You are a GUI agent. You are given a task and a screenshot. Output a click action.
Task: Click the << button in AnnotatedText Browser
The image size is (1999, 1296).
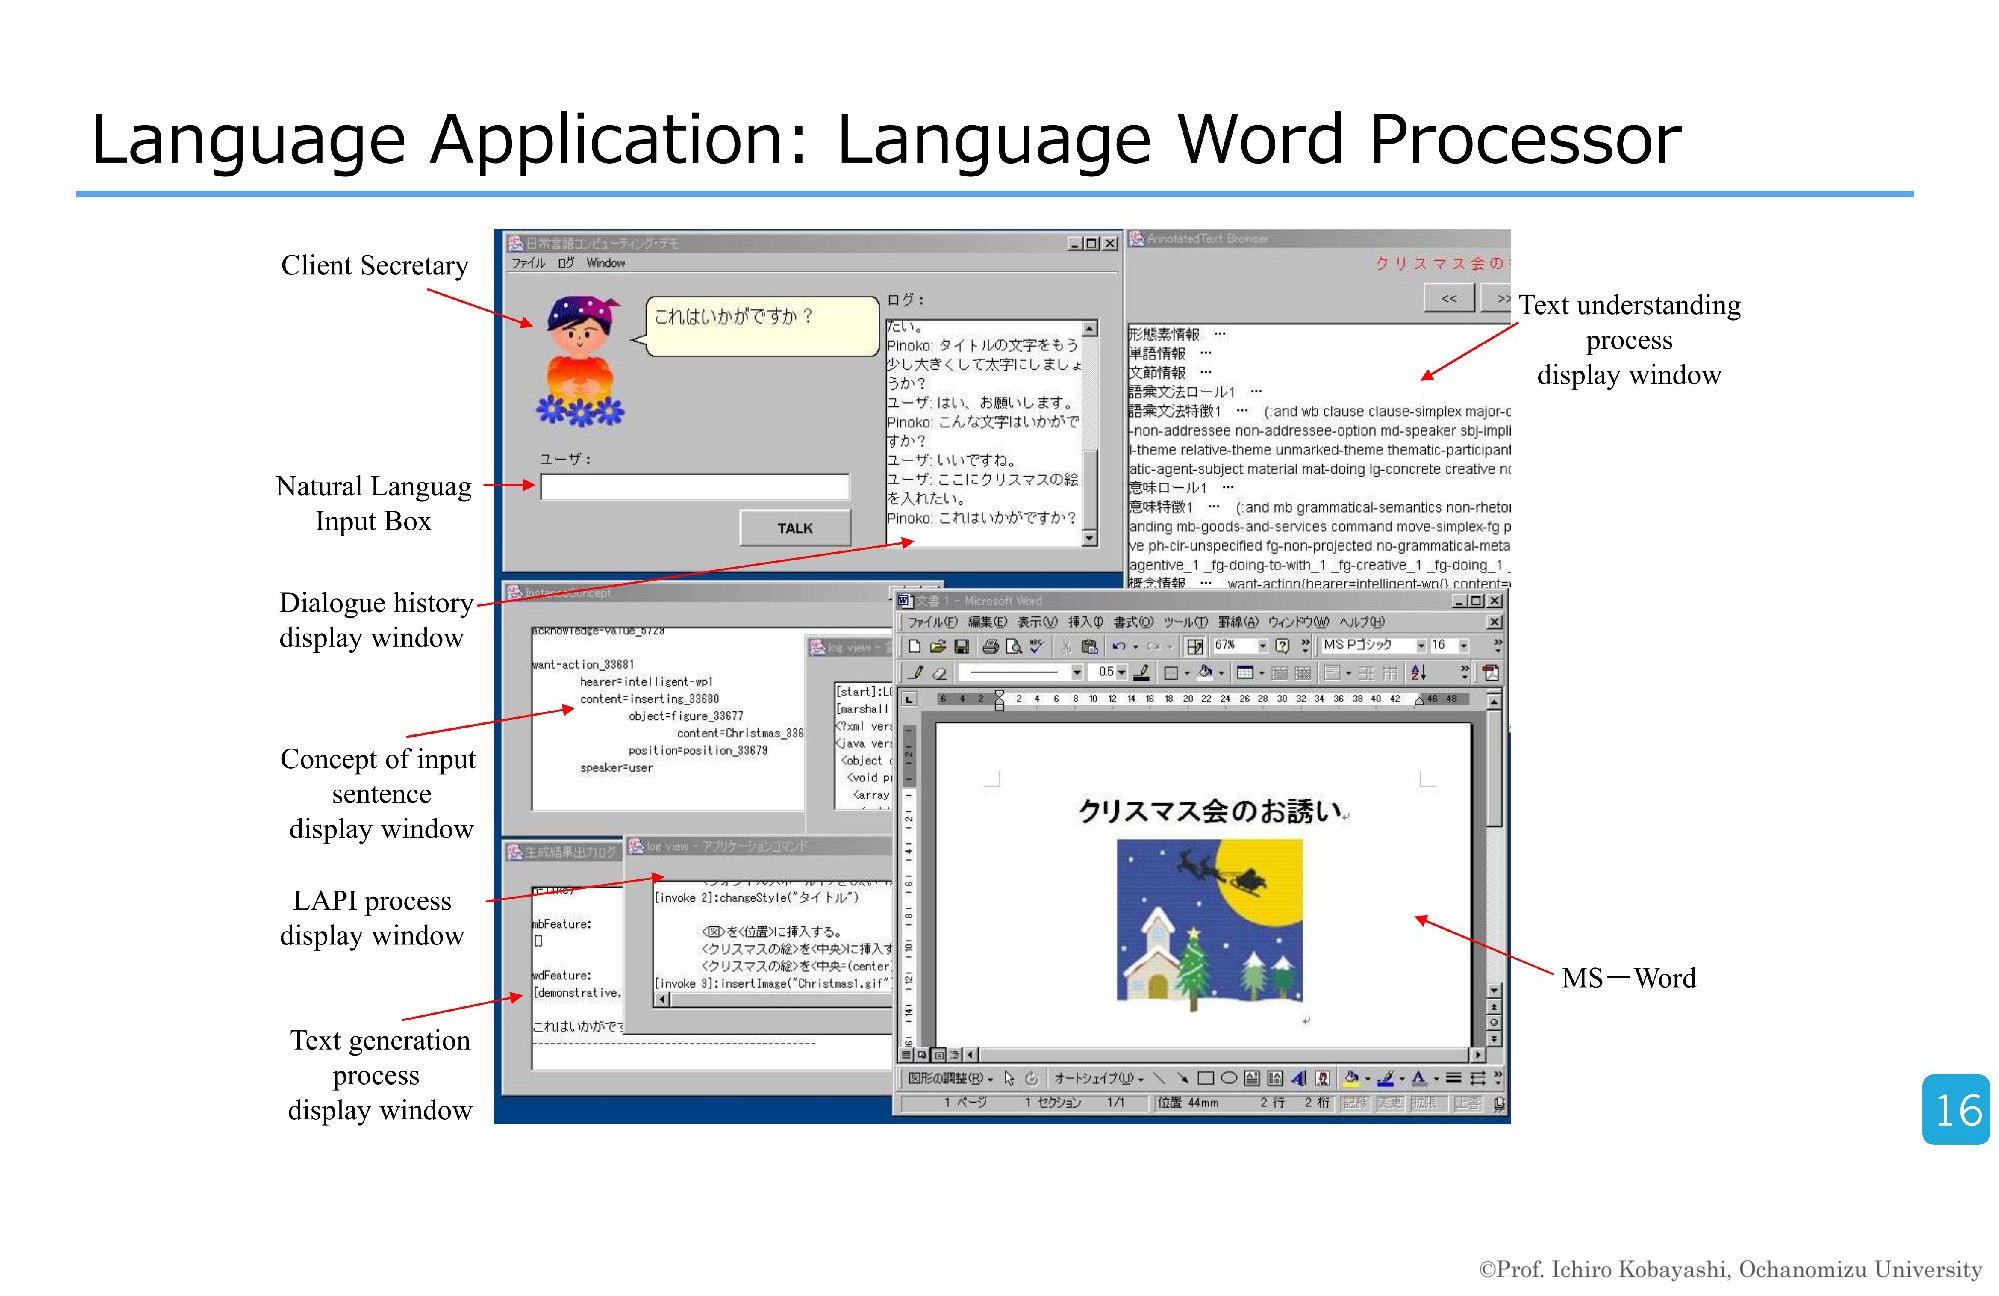pos(1448,298)
